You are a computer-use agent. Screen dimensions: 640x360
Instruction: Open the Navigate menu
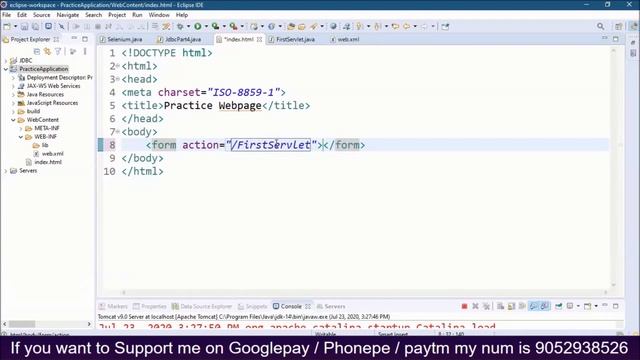68,15
